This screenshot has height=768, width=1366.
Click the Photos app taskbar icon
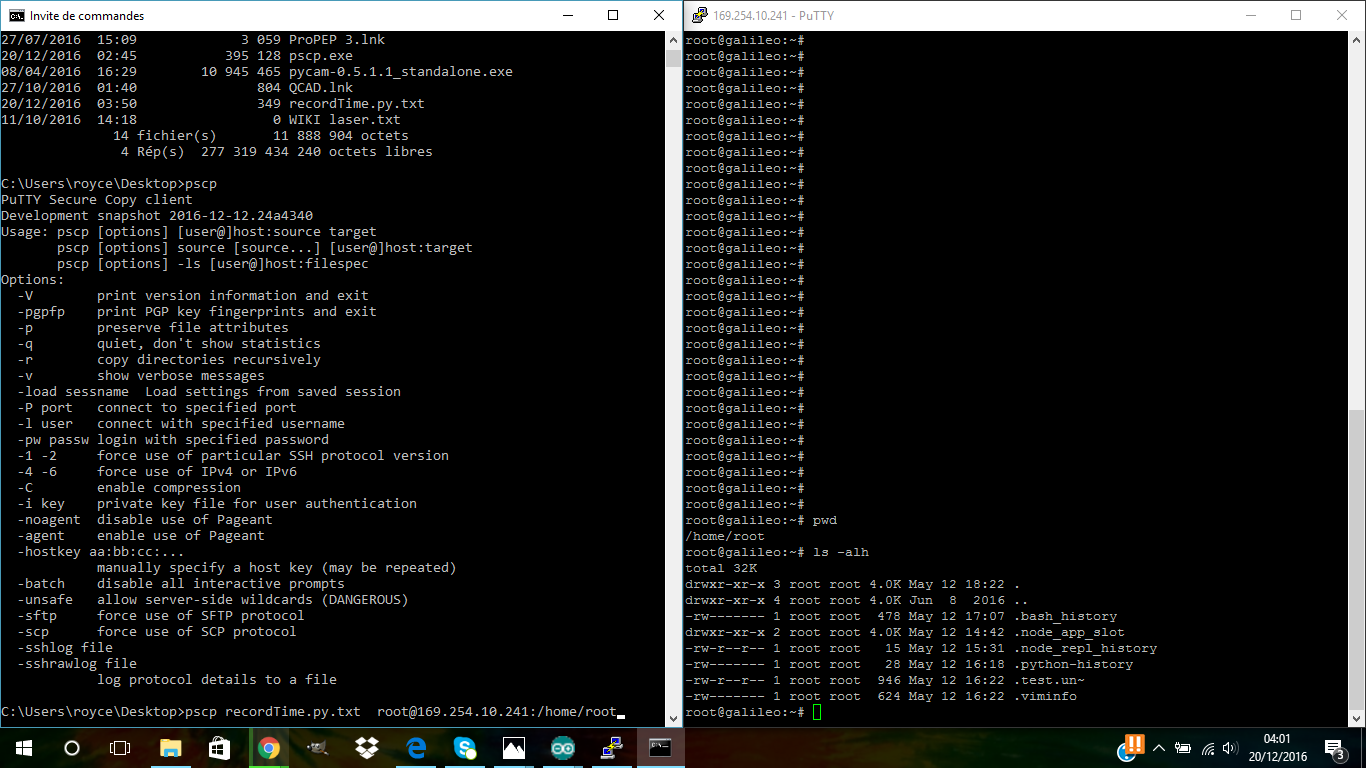tap(513, 747)
